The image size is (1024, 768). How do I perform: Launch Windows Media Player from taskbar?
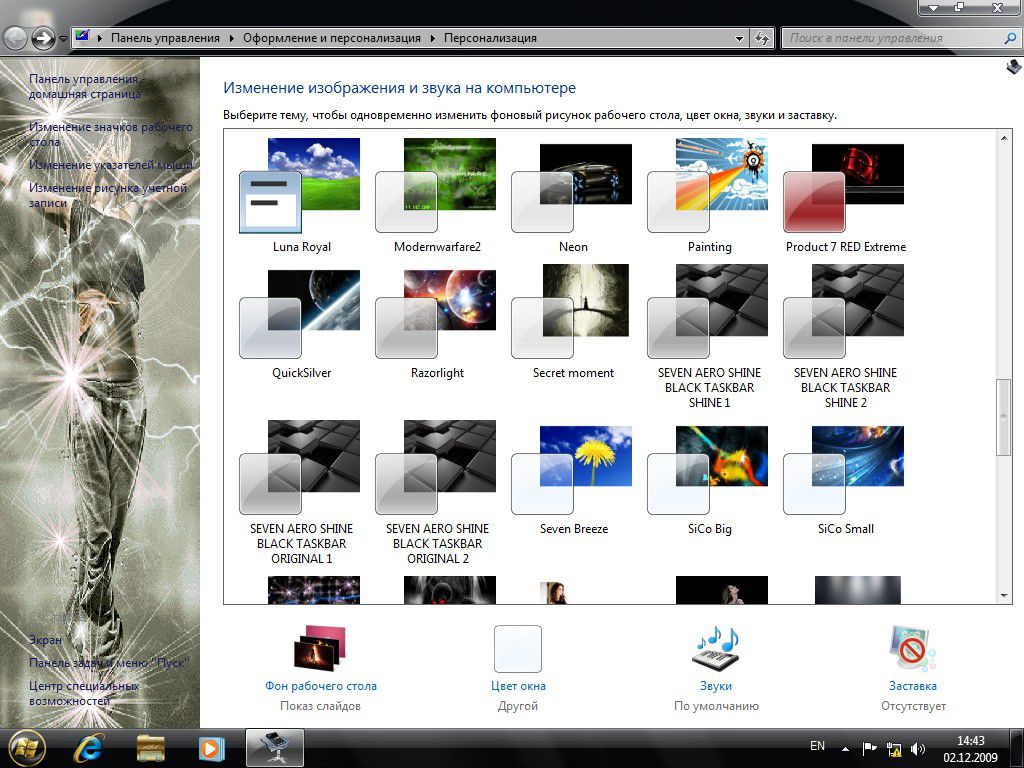[210, 748]
